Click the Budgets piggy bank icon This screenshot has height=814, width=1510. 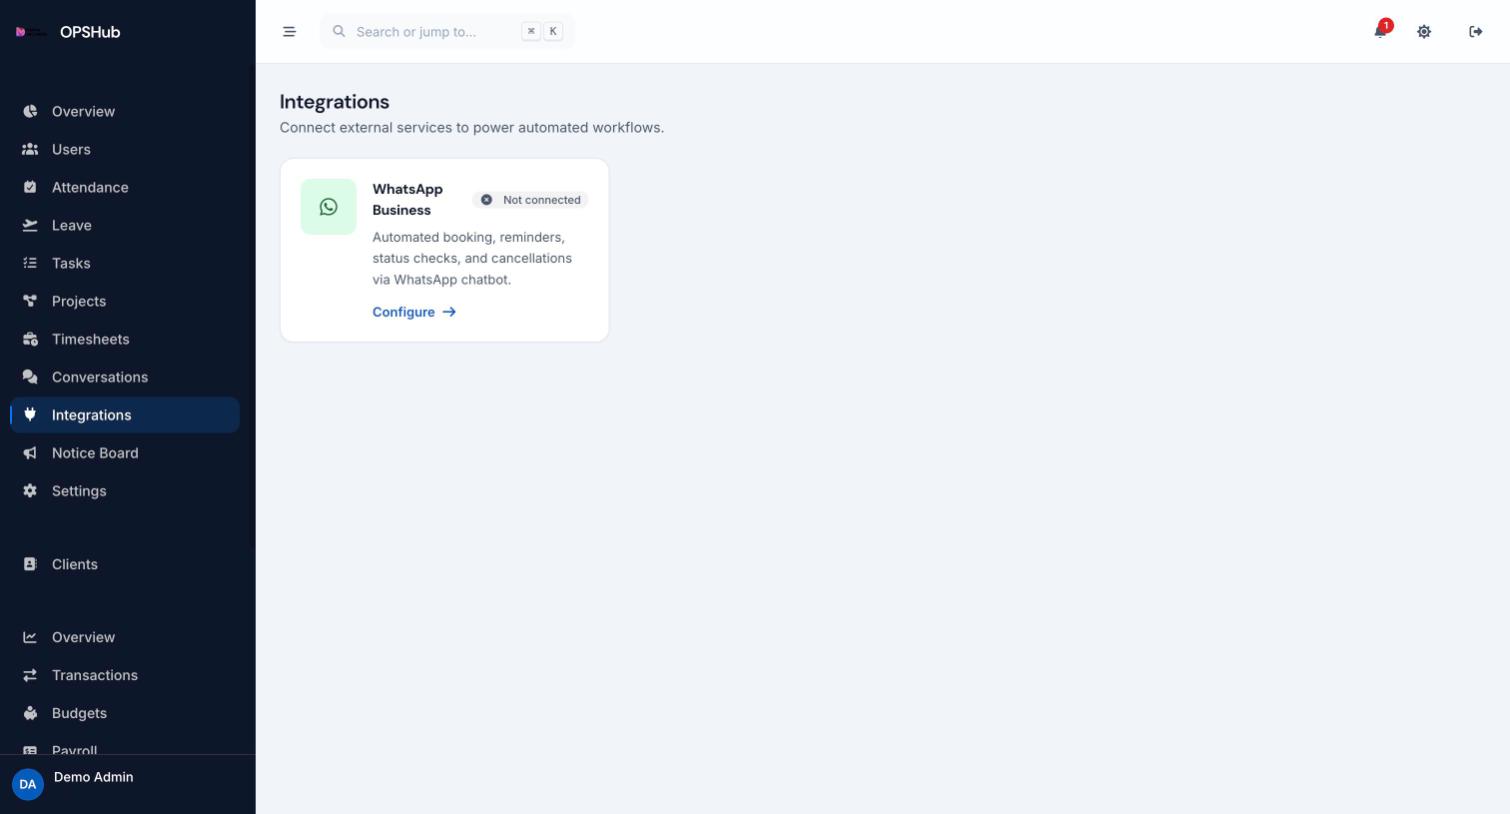(30, 713)
